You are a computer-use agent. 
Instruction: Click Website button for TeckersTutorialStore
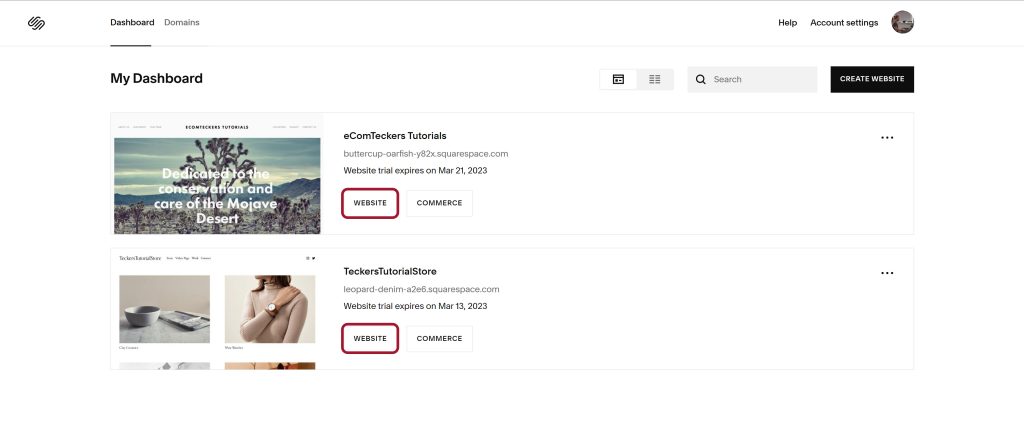tap(370, 338)
